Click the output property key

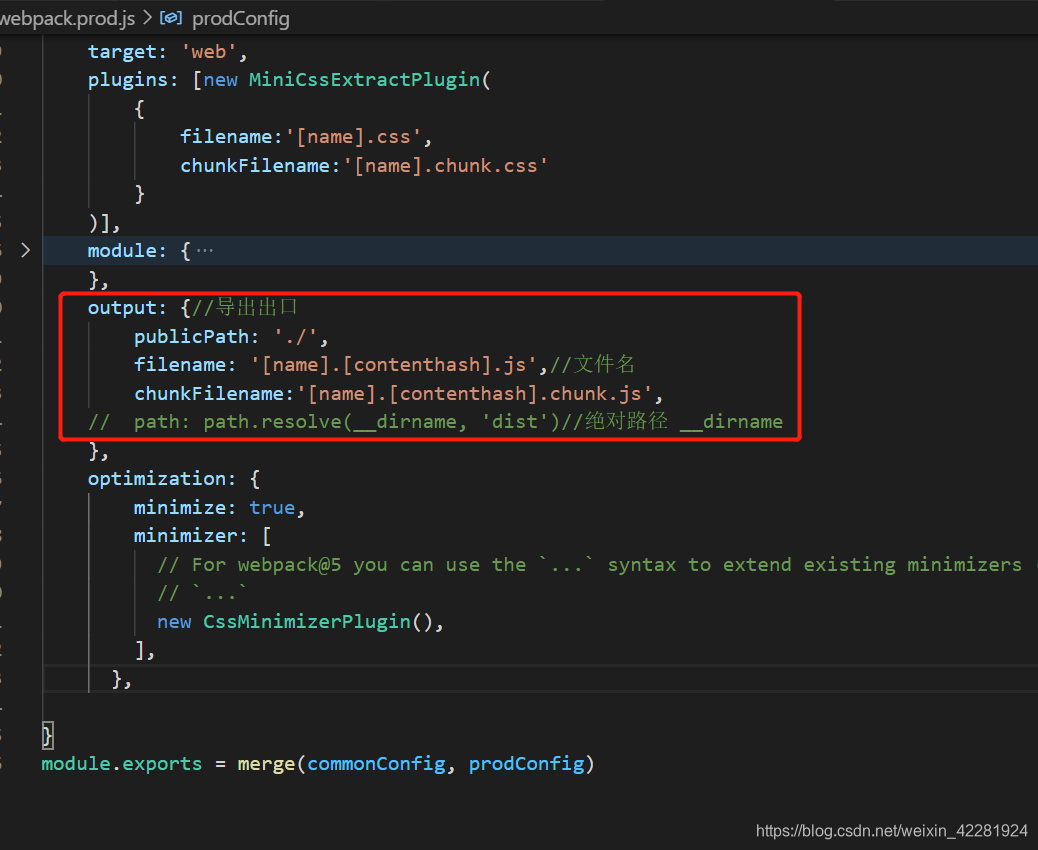122,308
